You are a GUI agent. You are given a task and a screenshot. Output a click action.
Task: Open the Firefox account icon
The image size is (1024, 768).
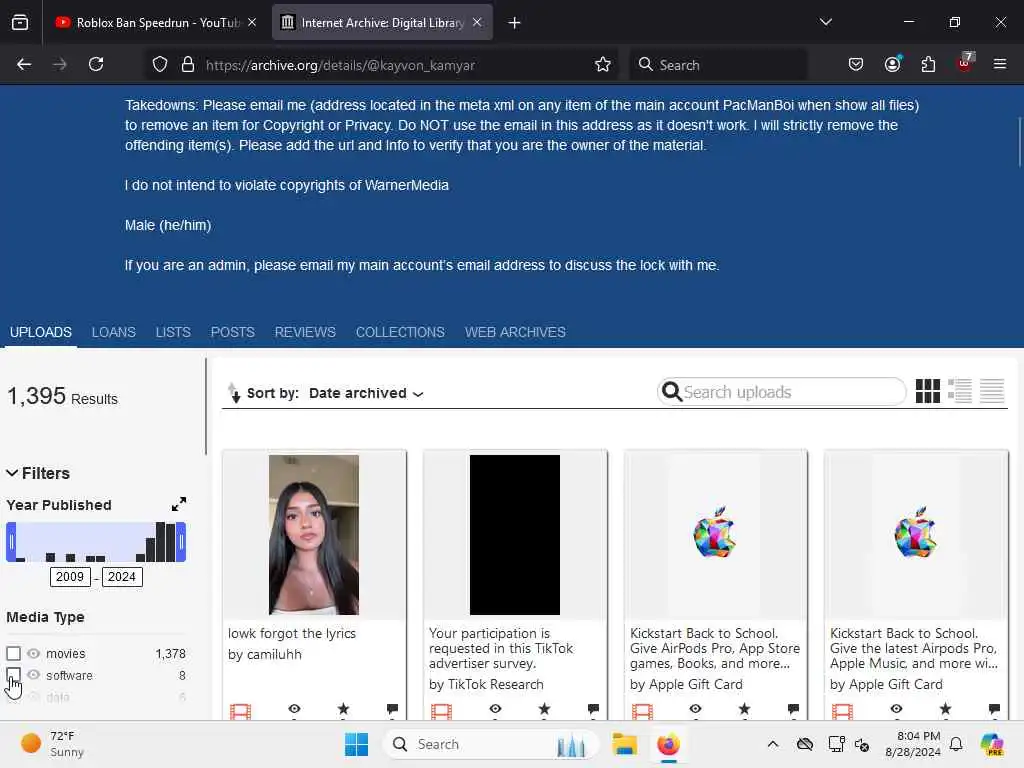coord(893,64)
